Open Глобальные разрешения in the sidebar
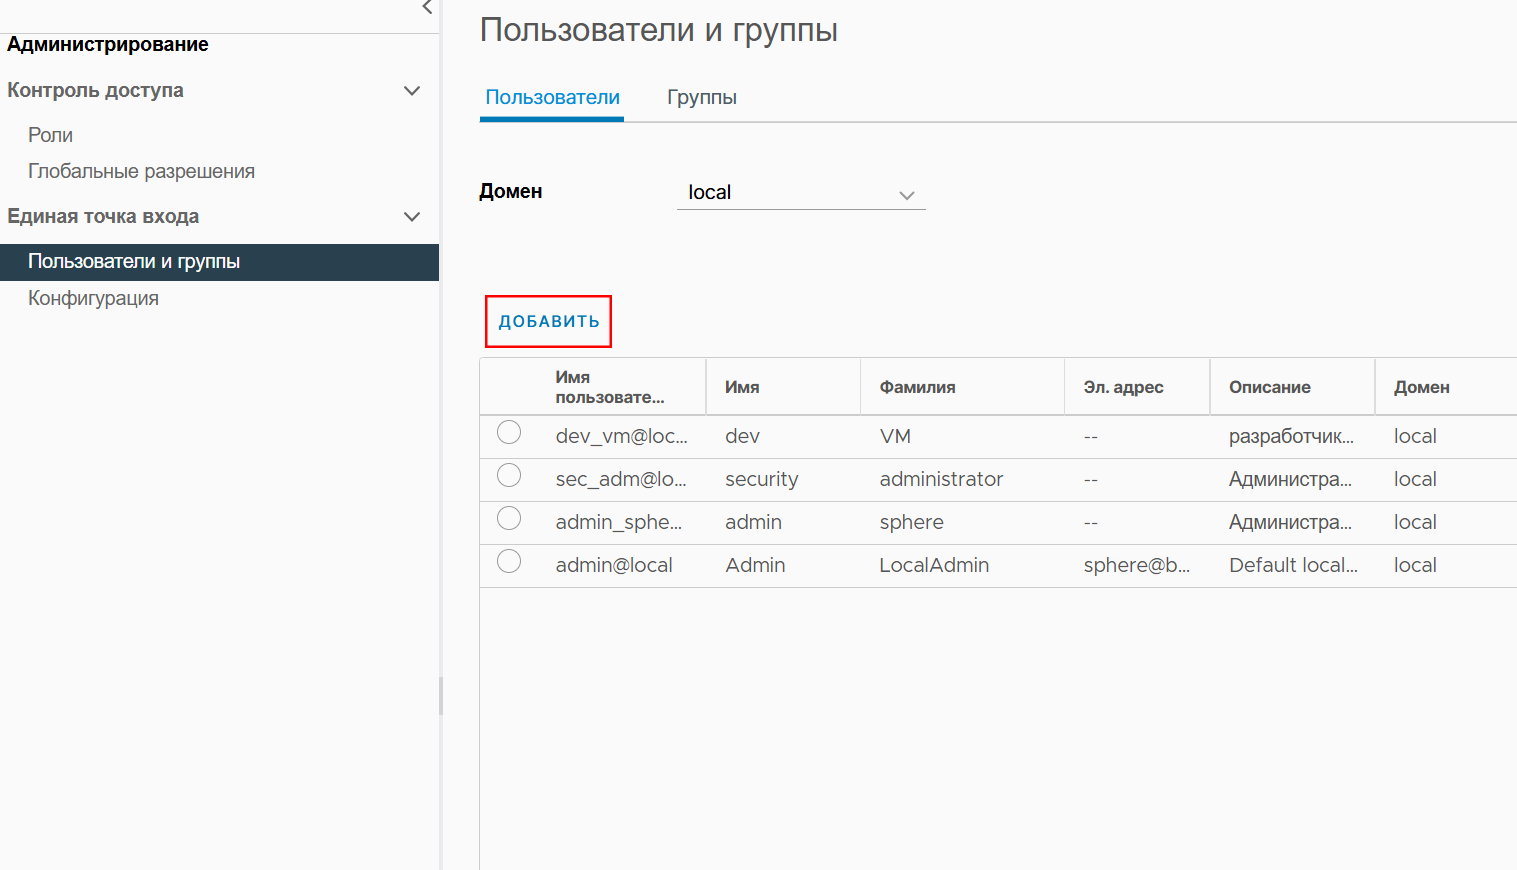 pyautogui.click(x=141, y=171)
